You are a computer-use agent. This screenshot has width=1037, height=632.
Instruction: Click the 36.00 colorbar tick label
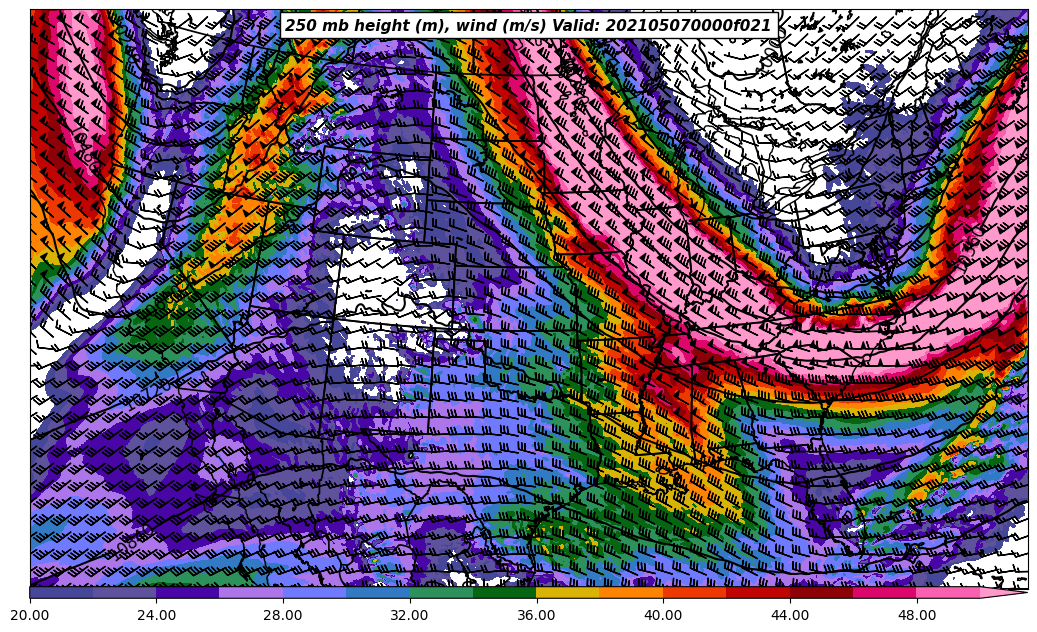[537, 615]
